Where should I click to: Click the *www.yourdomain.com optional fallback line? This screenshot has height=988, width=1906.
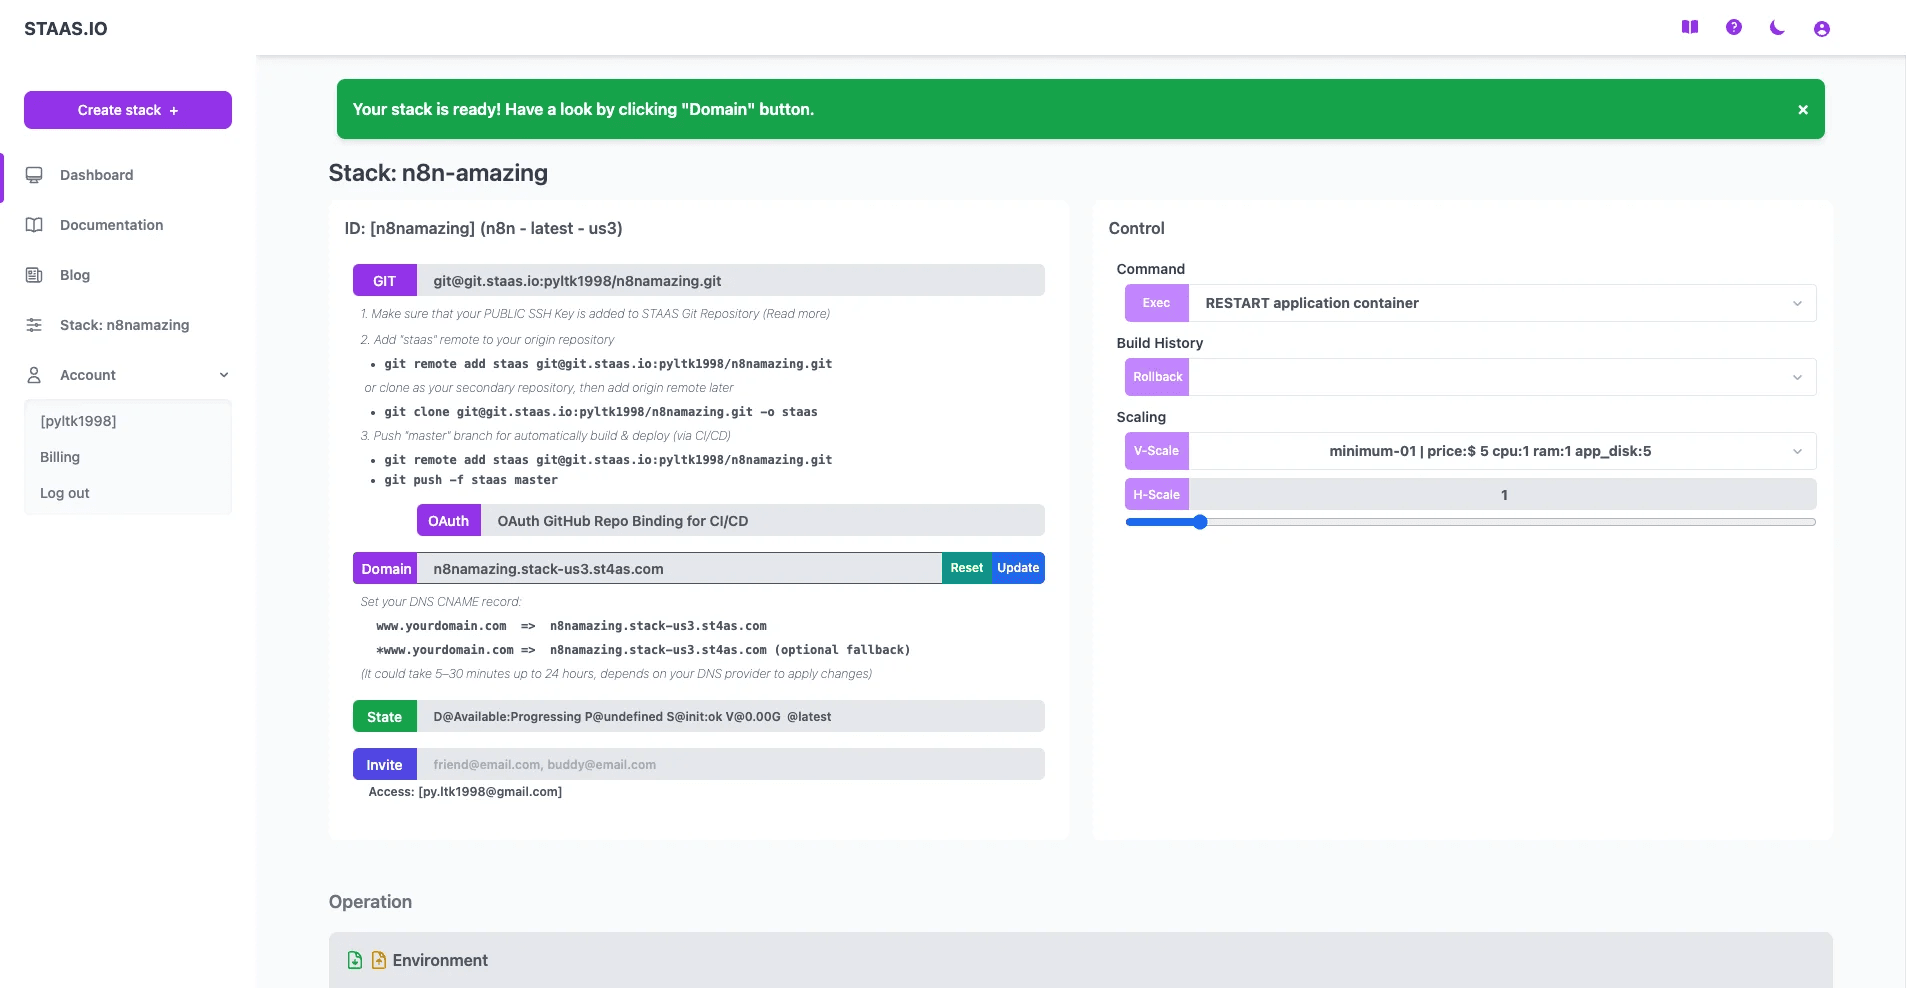[x=643, y=650]
